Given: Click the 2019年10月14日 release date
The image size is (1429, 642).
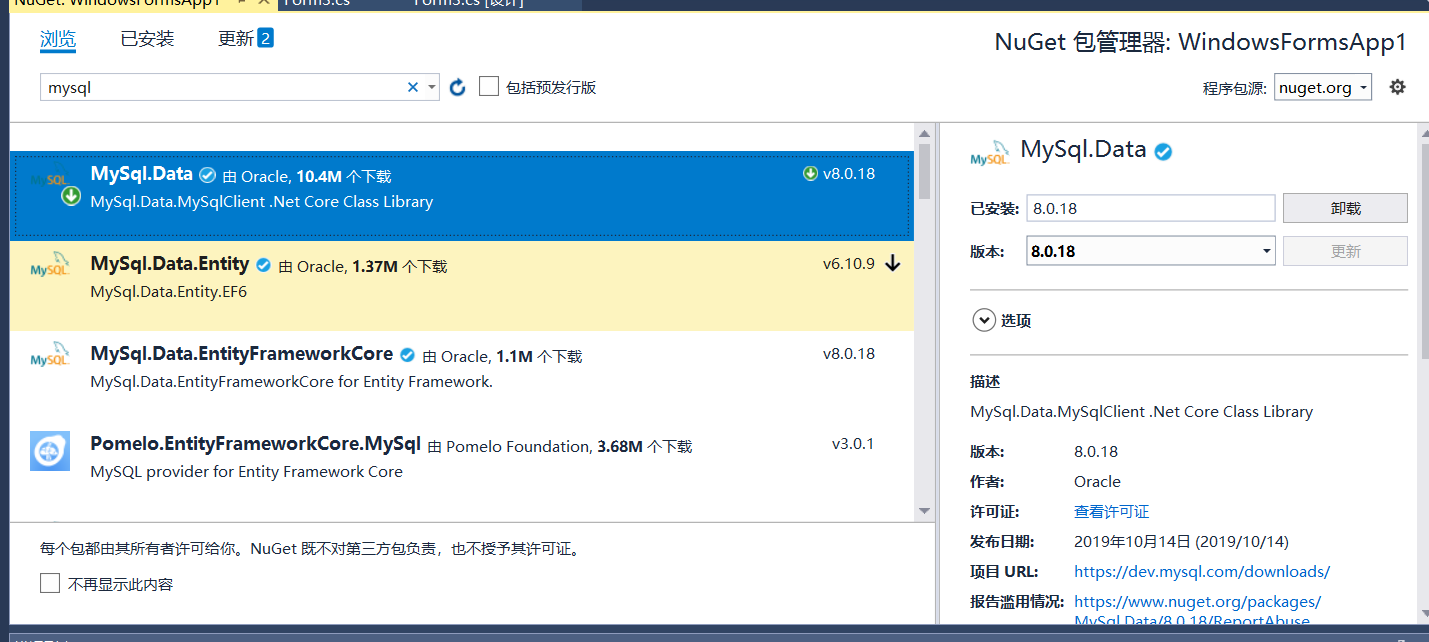Looking at the screenshot, I should 1181,542.
